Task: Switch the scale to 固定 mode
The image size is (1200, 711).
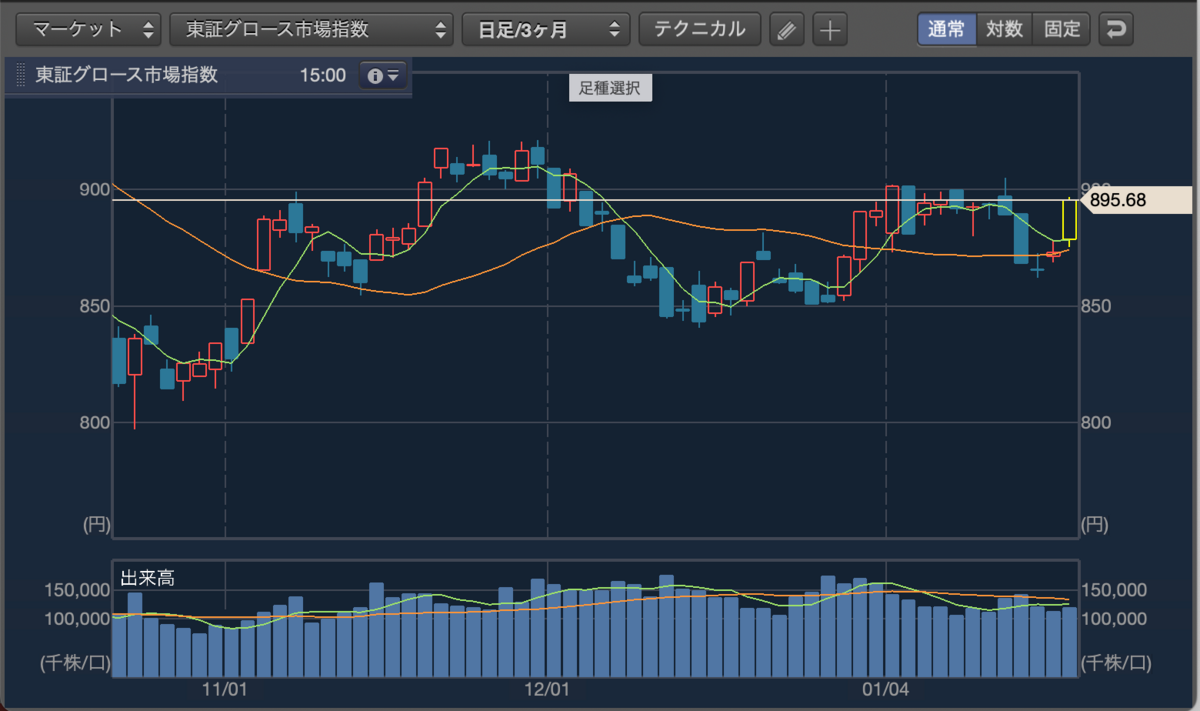Action: [1062, 29]
